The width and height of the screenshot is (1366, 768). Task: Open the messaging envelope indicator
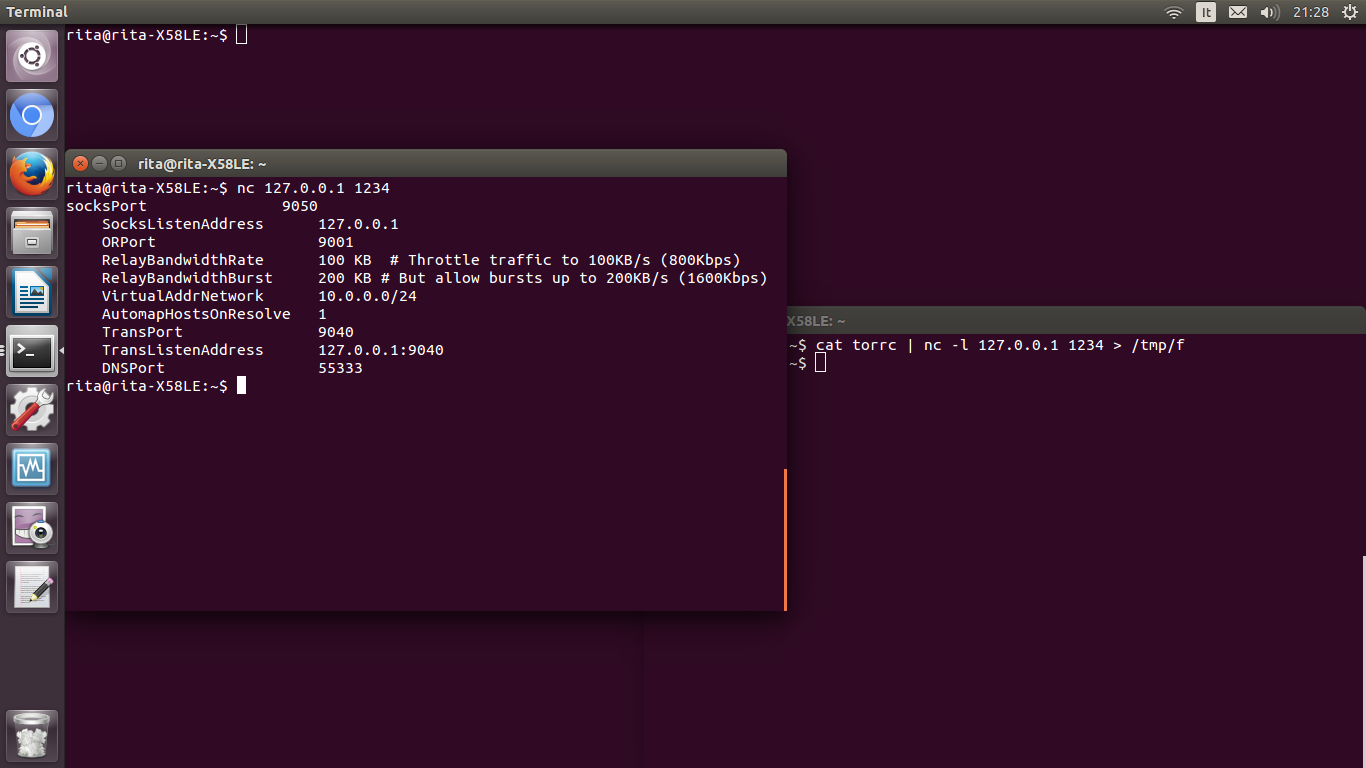1238,12
